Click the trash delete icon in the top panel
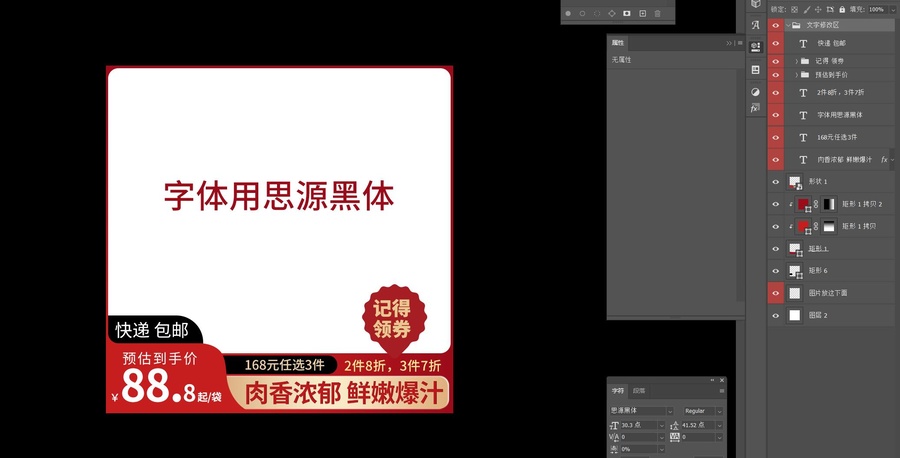 click(658, 13)
